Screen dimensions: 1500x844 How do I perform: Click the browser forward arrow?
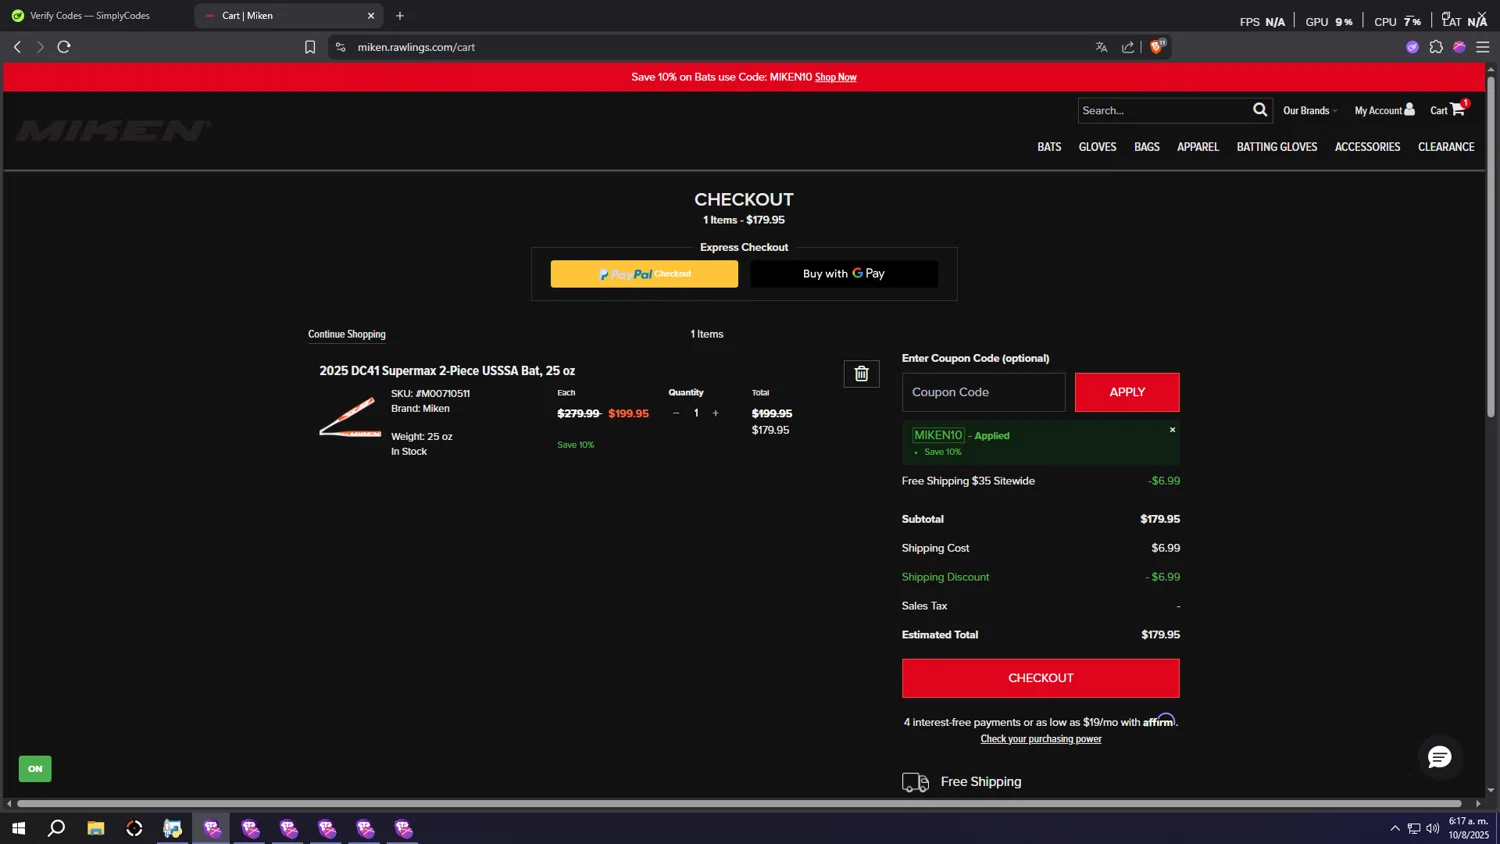pos(40,47)
